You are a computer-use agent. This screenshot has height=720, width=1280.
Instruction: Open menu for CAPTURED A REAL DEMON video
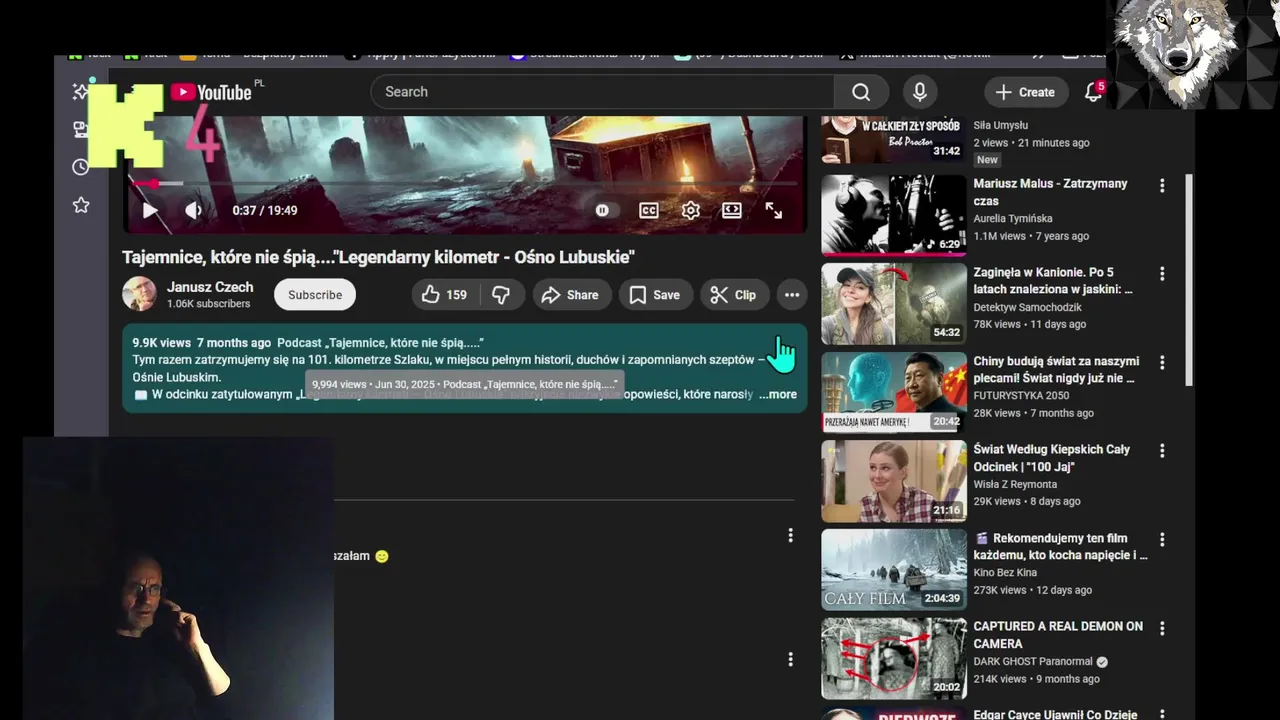(x=1162, y=629)
